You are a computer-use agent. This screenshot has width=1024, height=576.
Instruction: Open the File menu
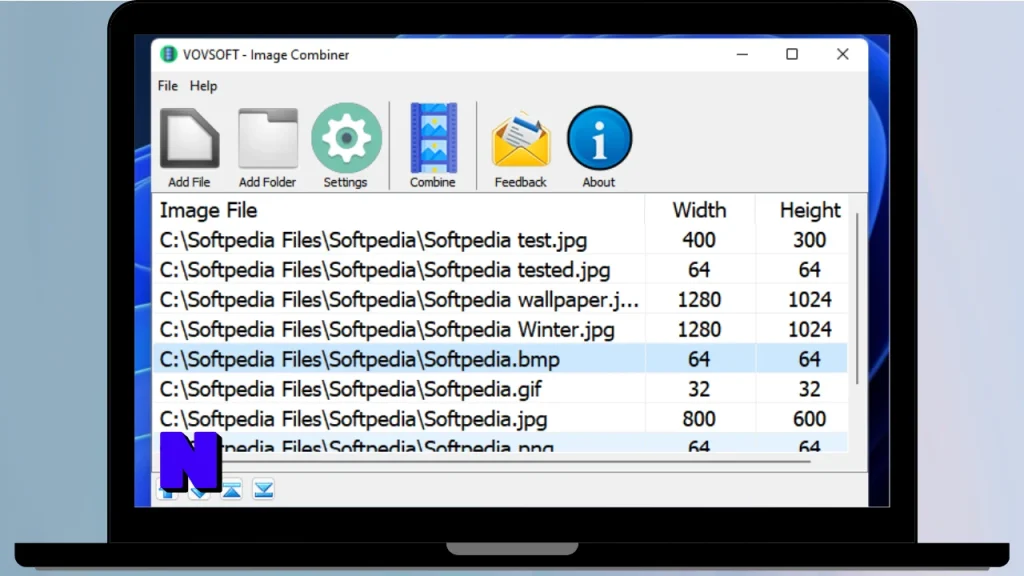pyautogui.click(x=168, y=86)
